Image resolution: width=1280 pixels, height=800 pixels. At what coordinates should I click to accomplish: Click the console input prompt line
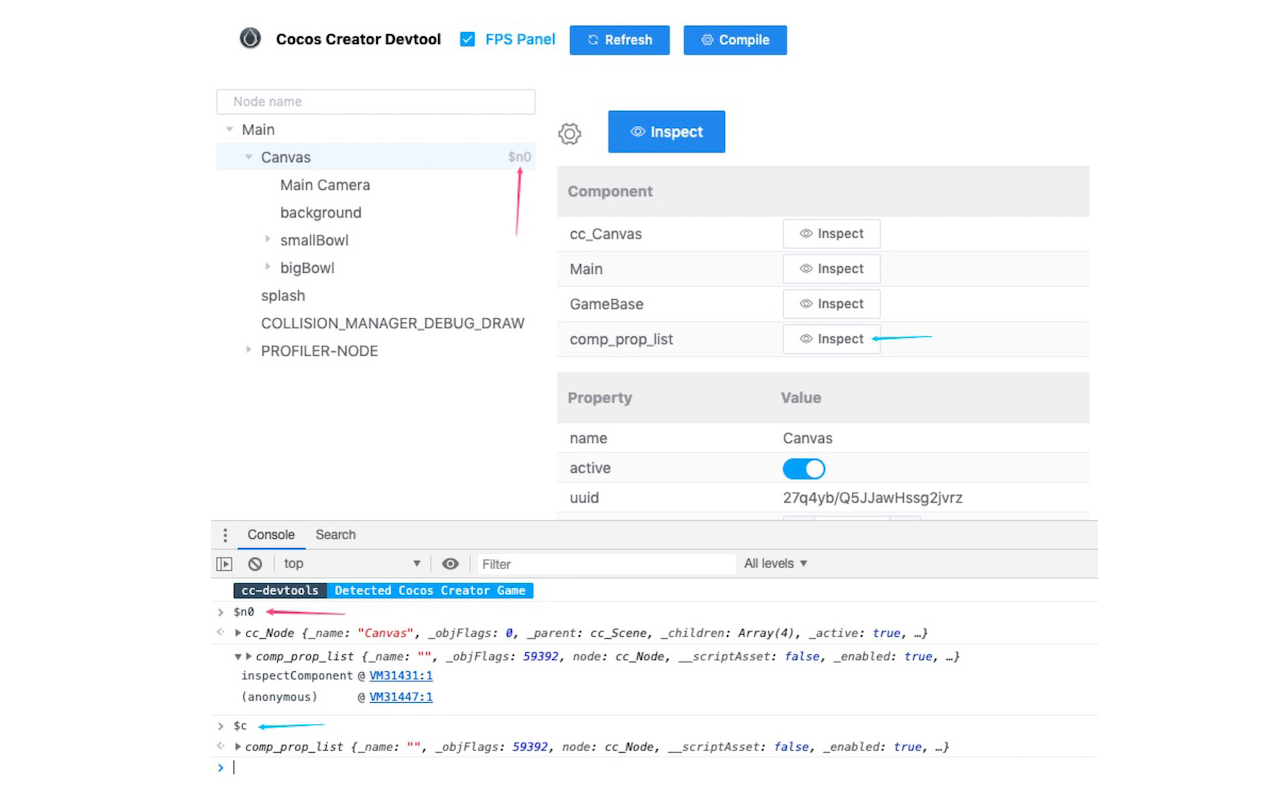[x=660, y=767]
